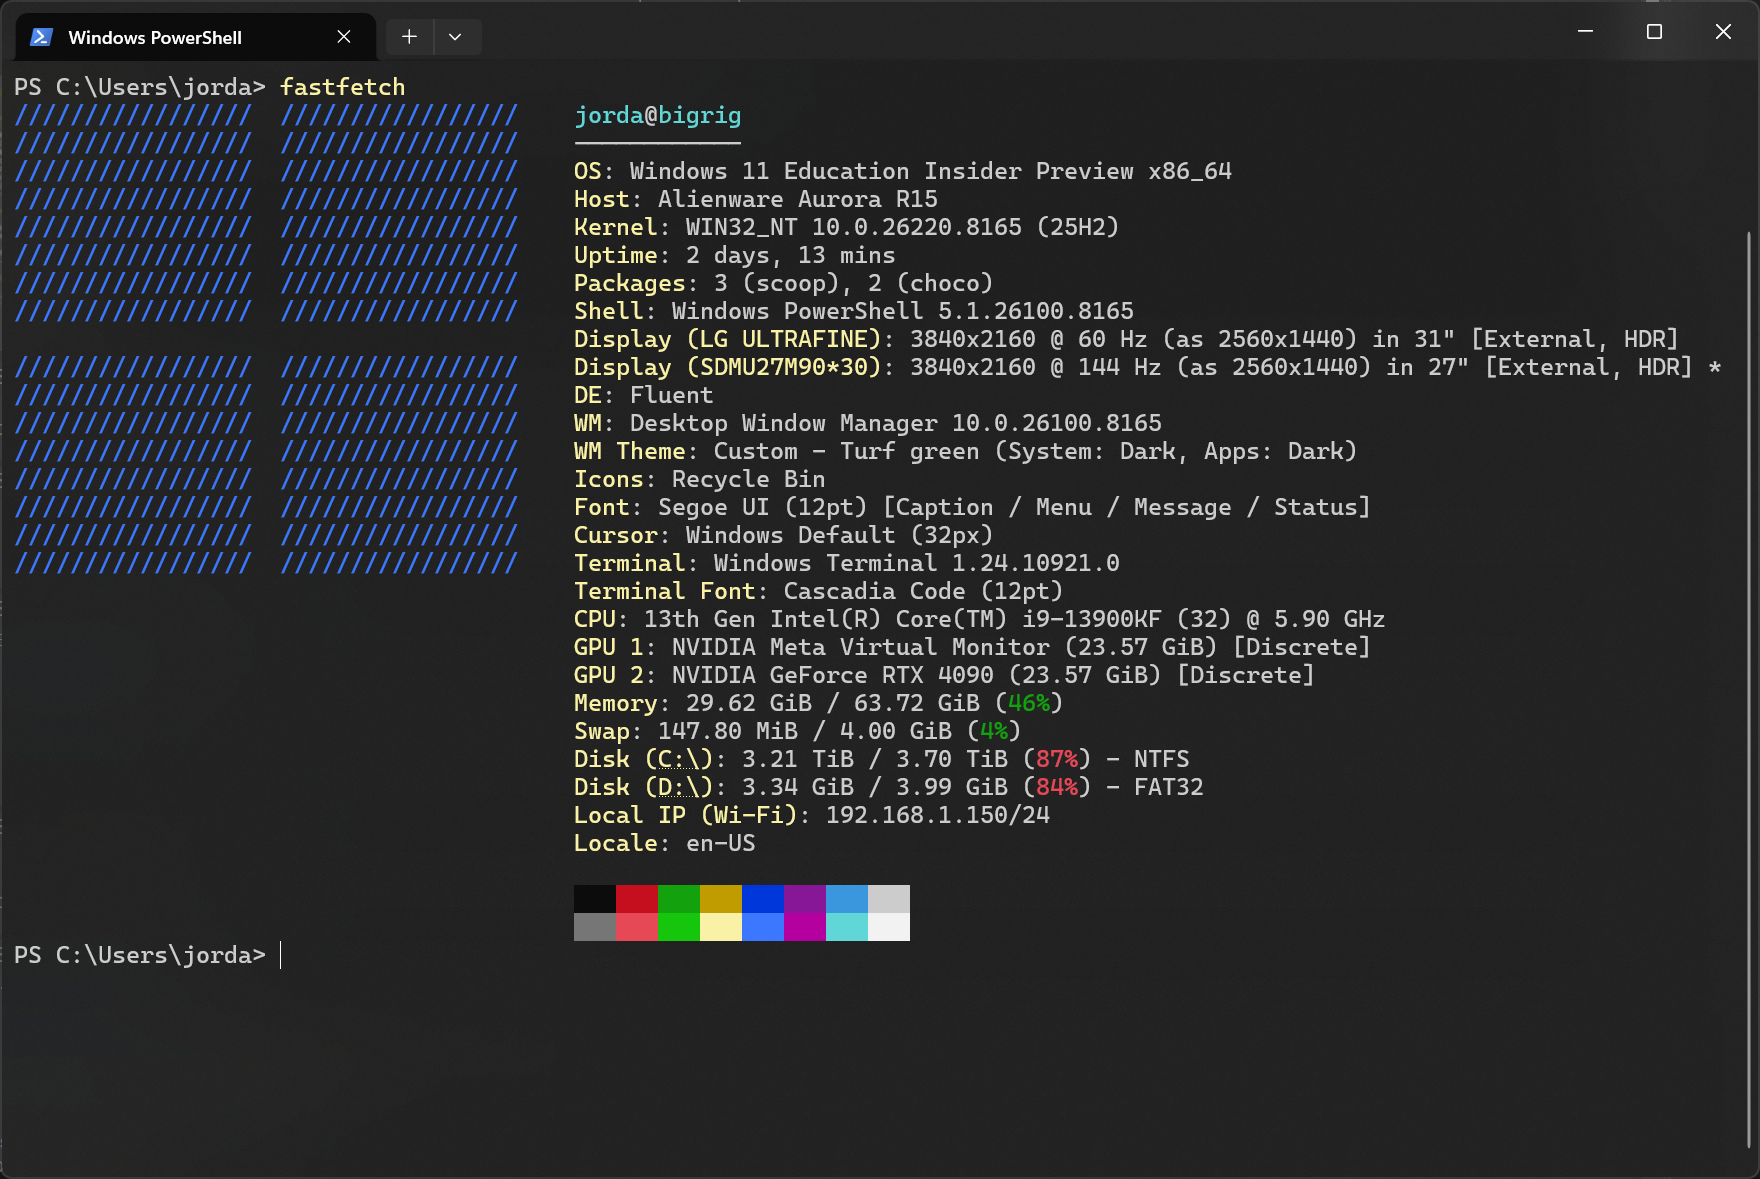Click the "Icons: Recycle Bin" line

tap(700, 479)
